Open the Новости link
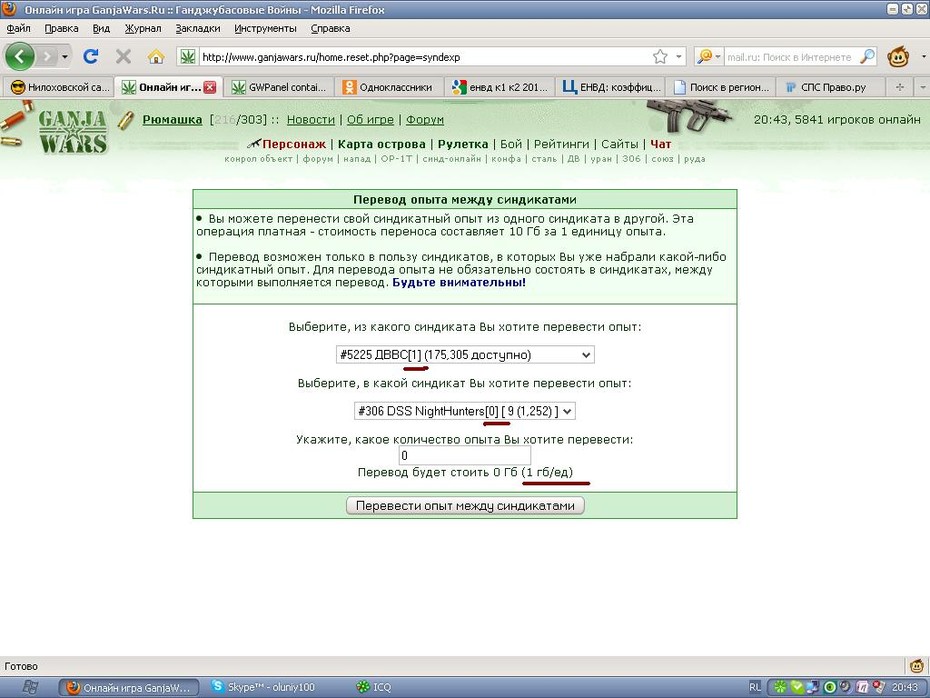 (x=311, y=120)
